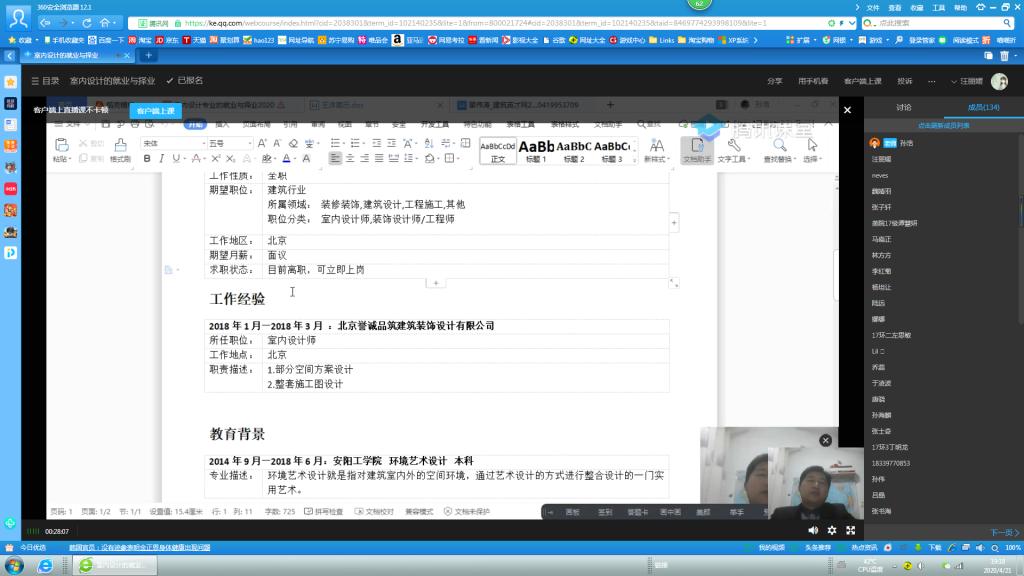
Task: Select the 成员(134) members tab
Action: pyautogui.click(x=983, y=107)
